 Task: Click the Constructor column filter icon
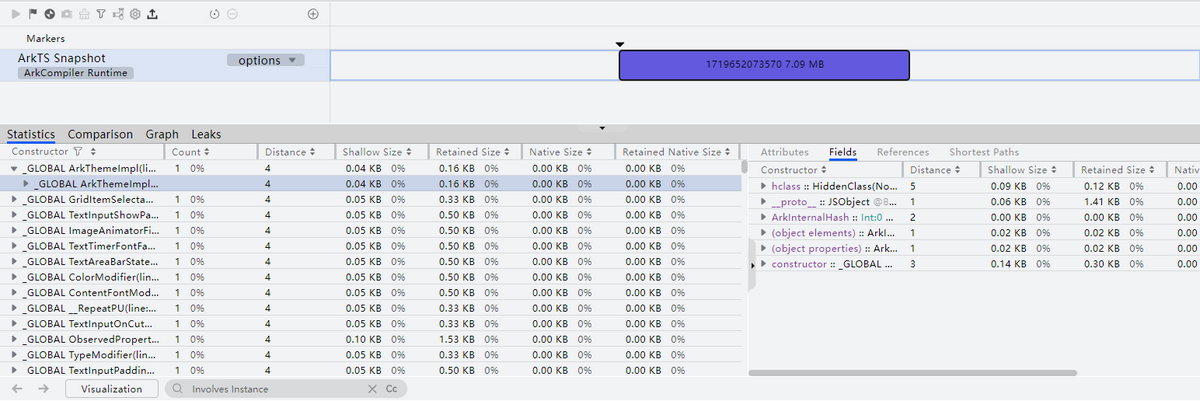coord(77,152)
